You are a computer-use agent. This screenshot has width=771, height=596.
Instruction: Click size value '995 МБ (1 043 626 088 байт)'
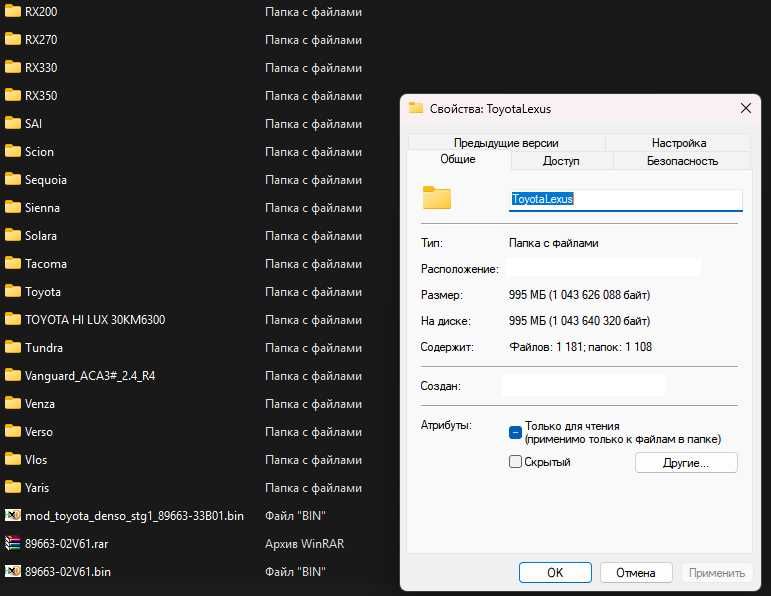click(x=579, y=295)
